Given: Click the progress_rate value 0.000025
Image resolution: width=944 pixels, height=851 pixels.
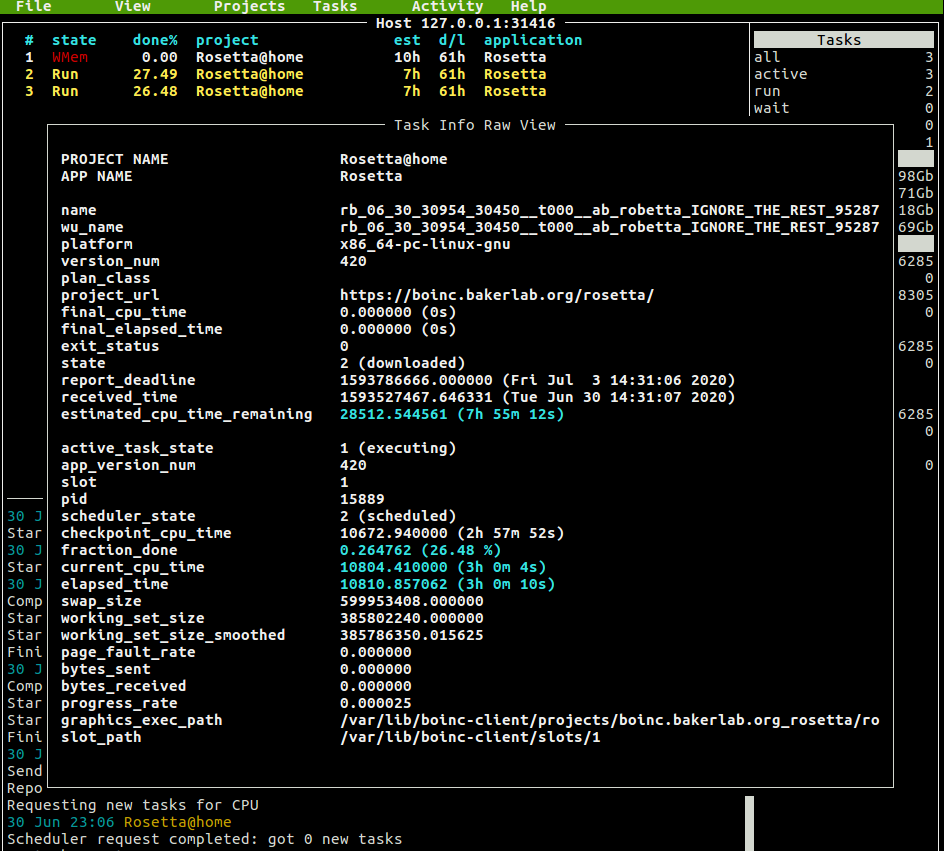Looking at the screenshot, I should pos(376,704).
